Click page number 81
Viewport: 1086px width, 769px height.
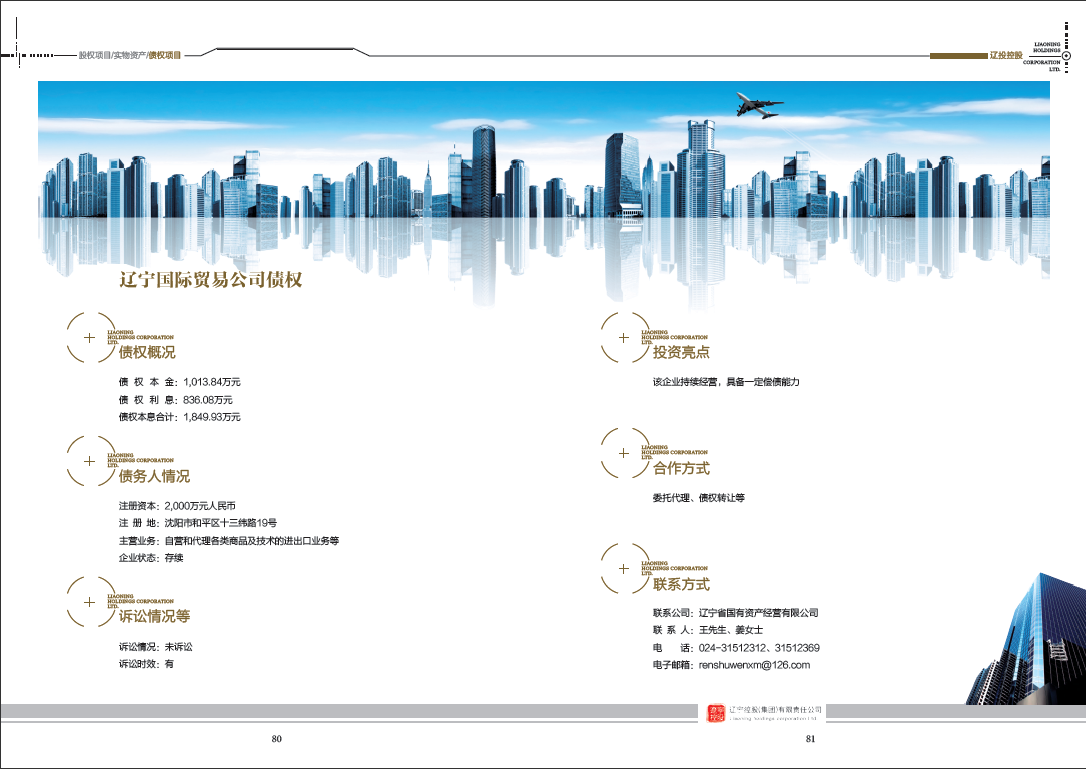pos(810,739)
